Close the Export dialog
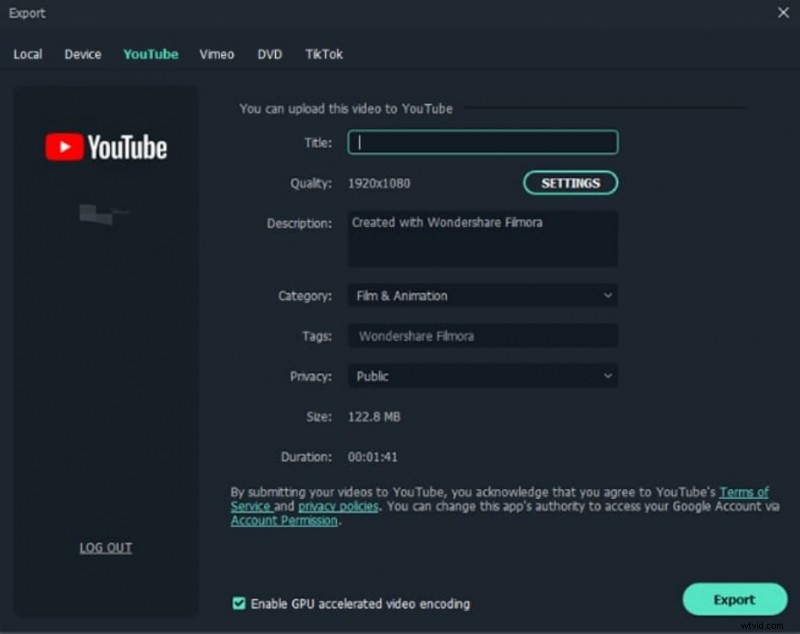Screen dimensions: 800x634 (784, 13)
